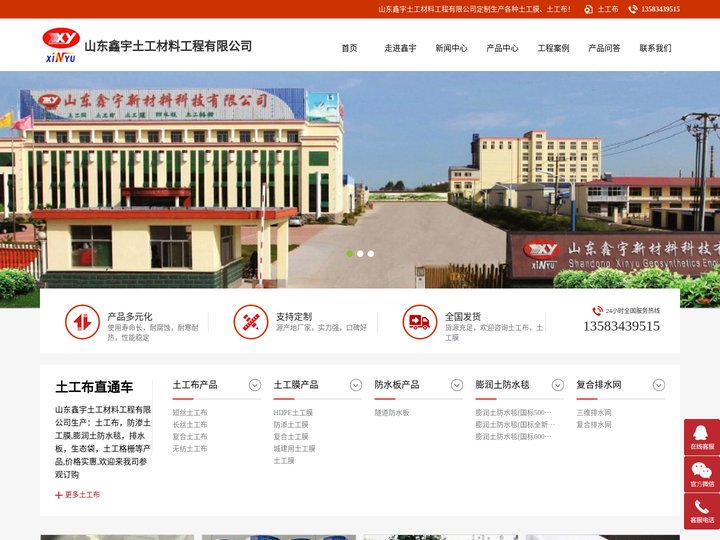
Task: Click company name 山东鑫宇土工材料工程有限公司 header text
Action: [168, 46]
